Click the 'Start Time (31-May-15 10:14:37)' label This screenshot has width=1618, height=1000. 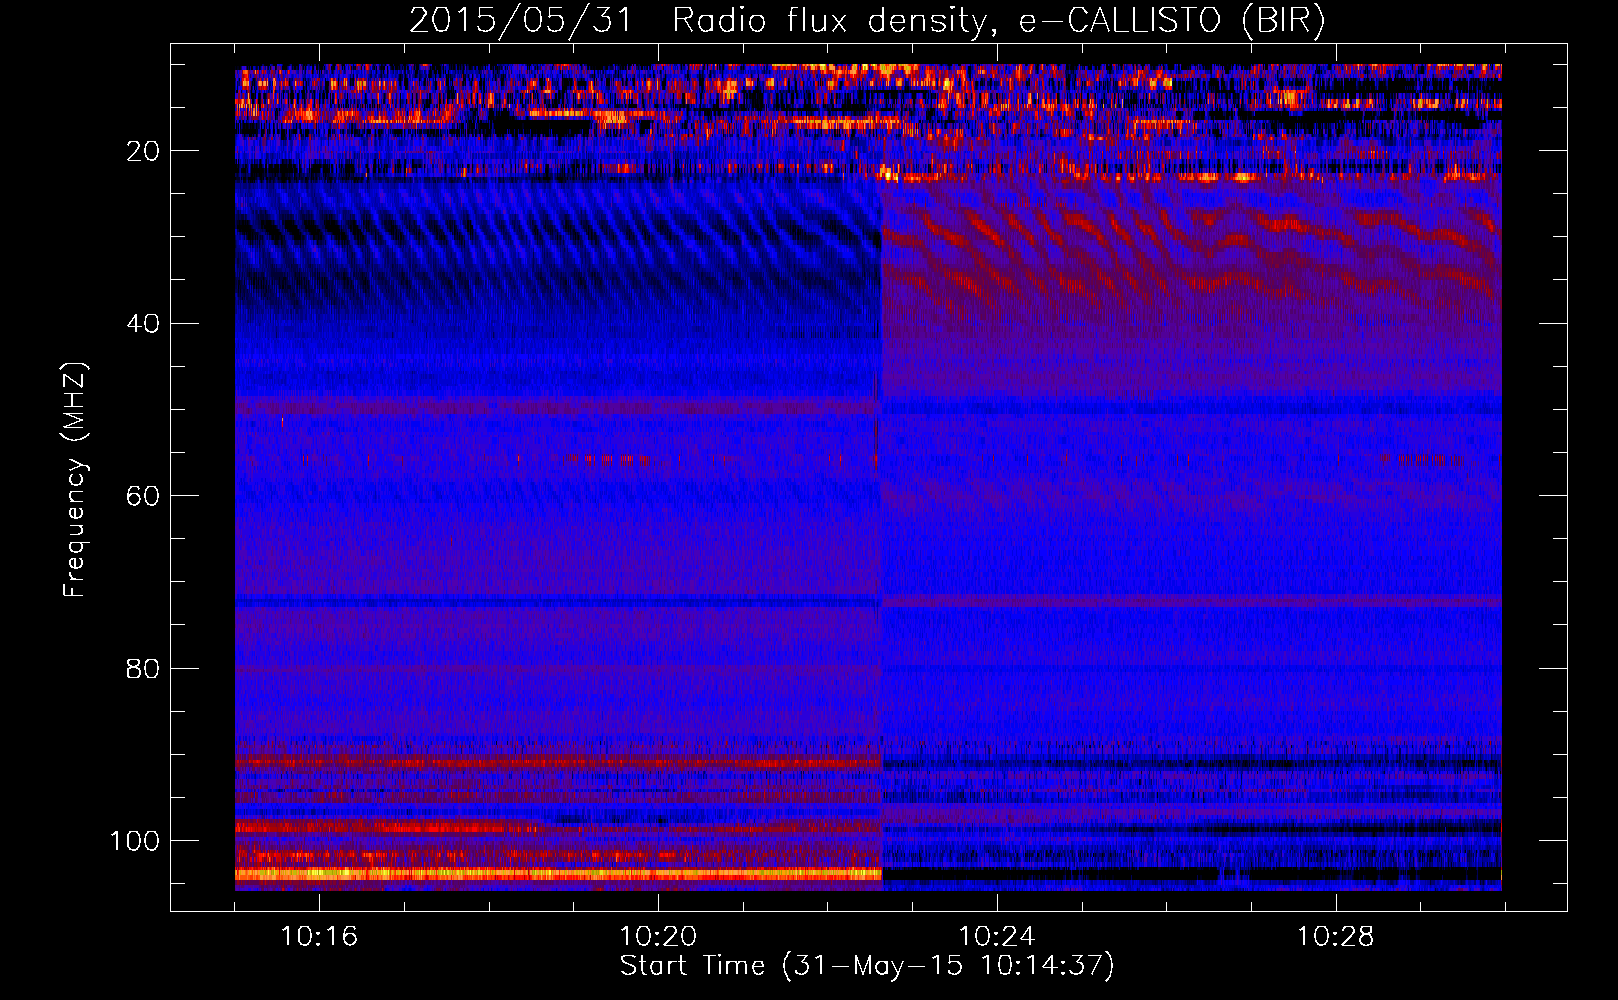coord(867,966)
